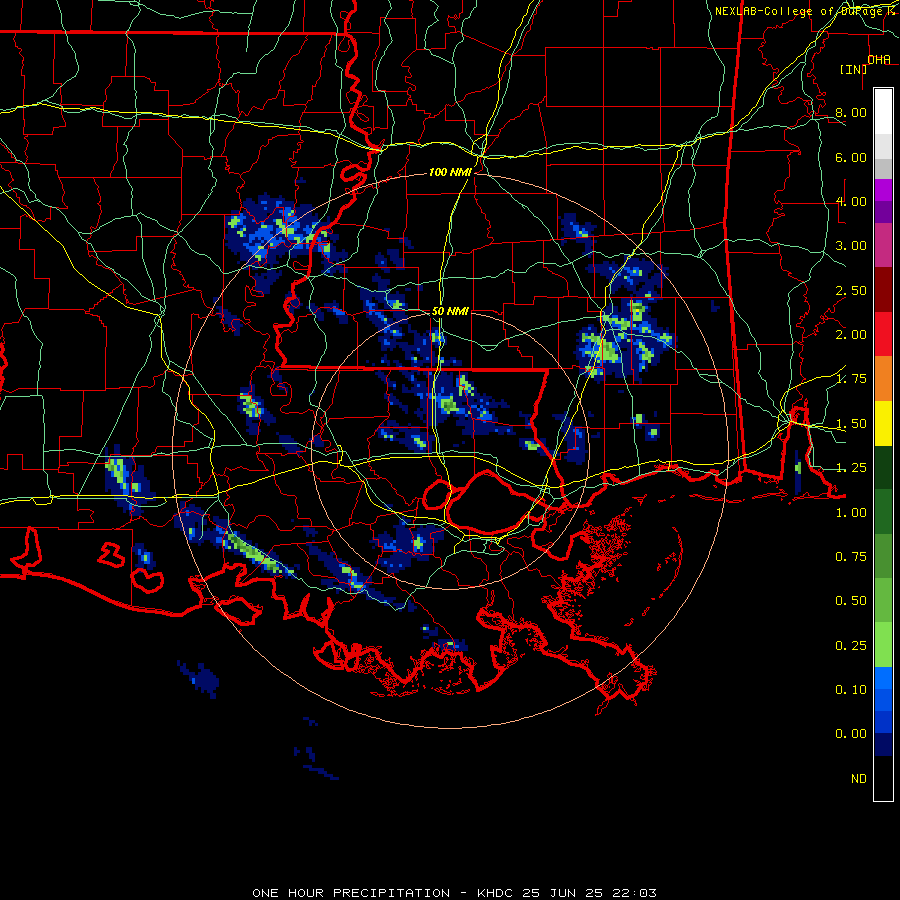Click the yellow swatch in the precipitation legend
The width and height of the screenshot is (900, 900).
883,423
